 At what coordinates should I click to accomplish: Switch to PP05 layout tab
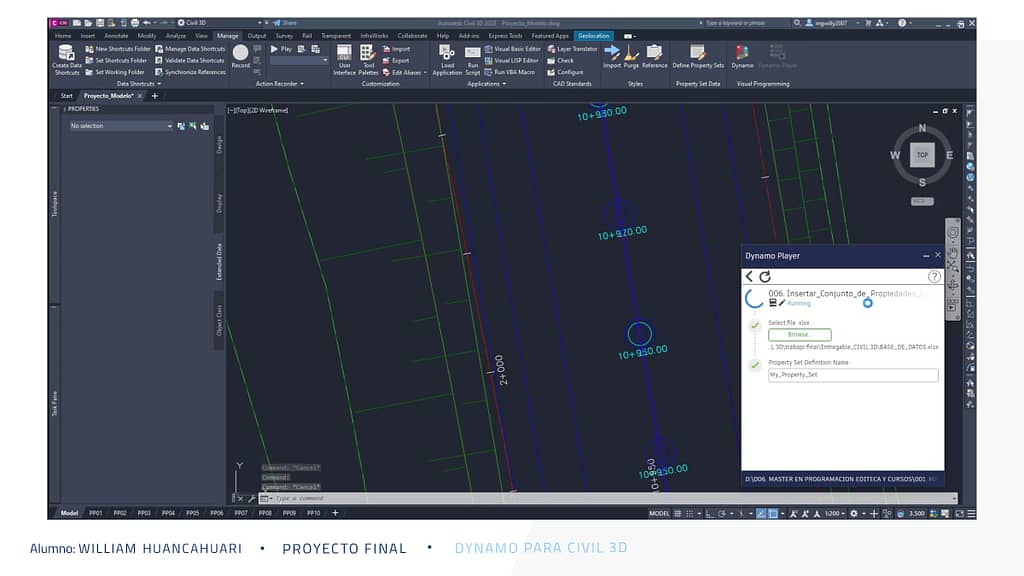[192, 513]
